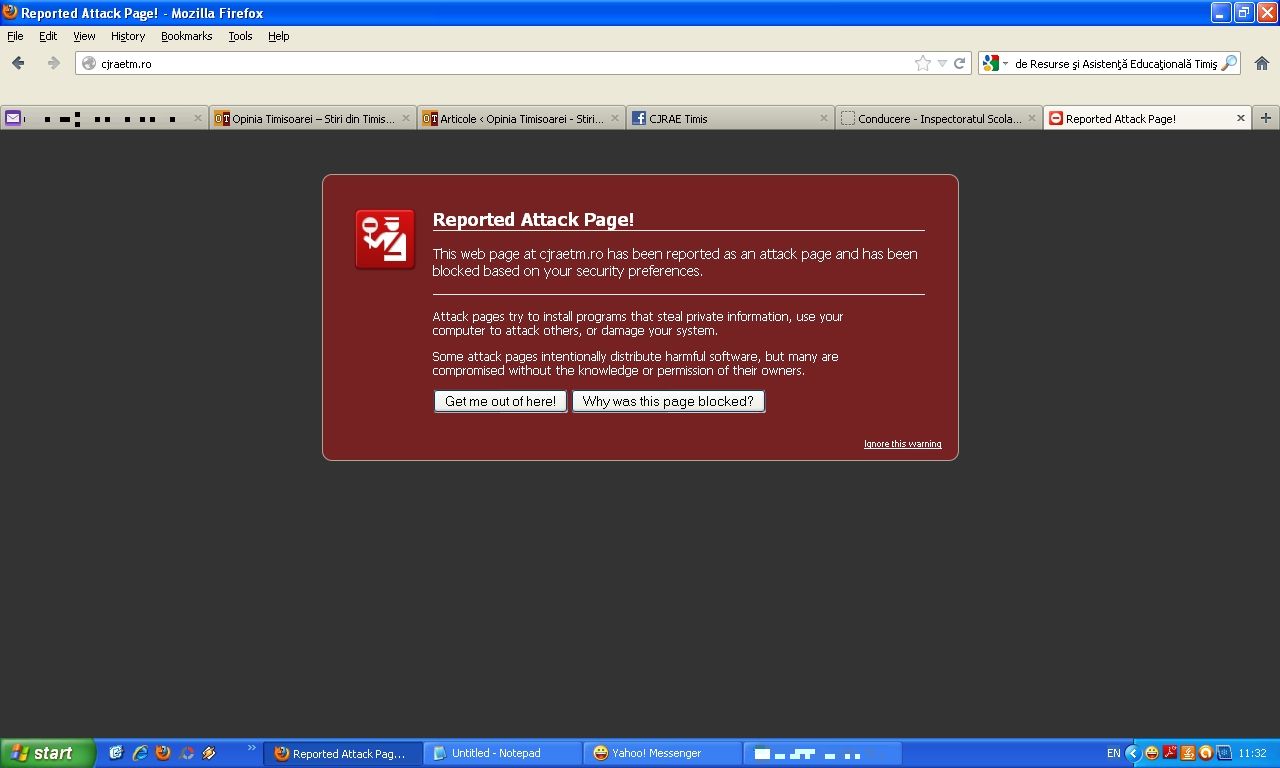Go to the Home page icon

click(x=1261, y=63)
